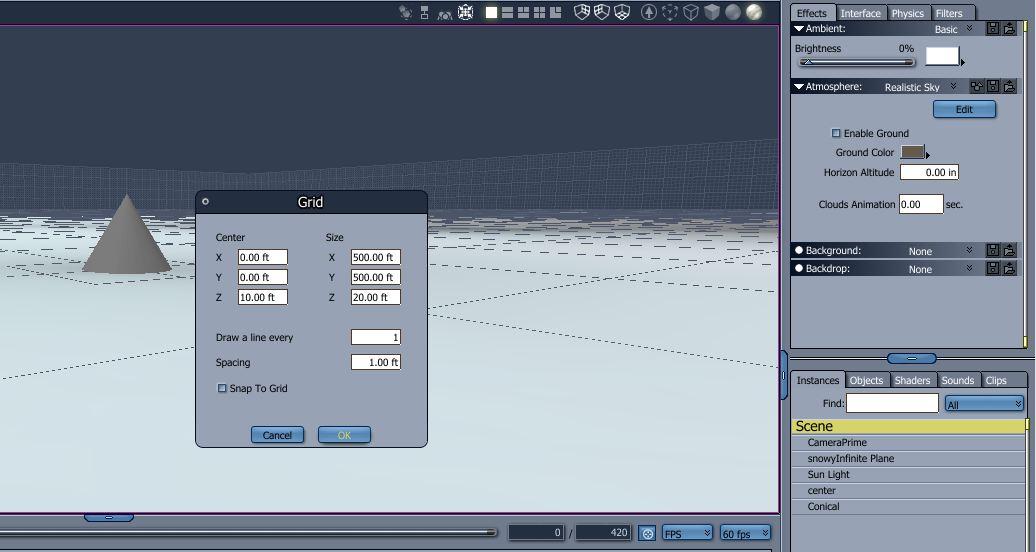
Task: Switch to flat shaded cube display mode
Action: [712, 12]
